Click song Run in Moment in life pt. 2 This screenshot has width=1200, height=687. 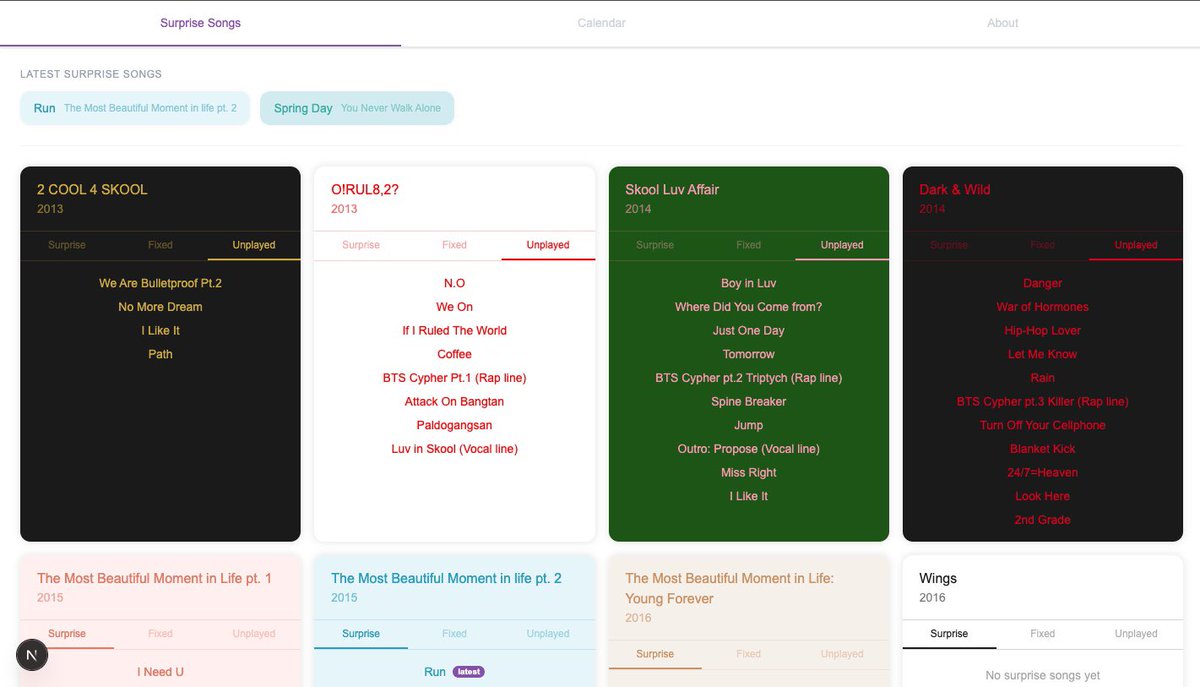[435, 672]
